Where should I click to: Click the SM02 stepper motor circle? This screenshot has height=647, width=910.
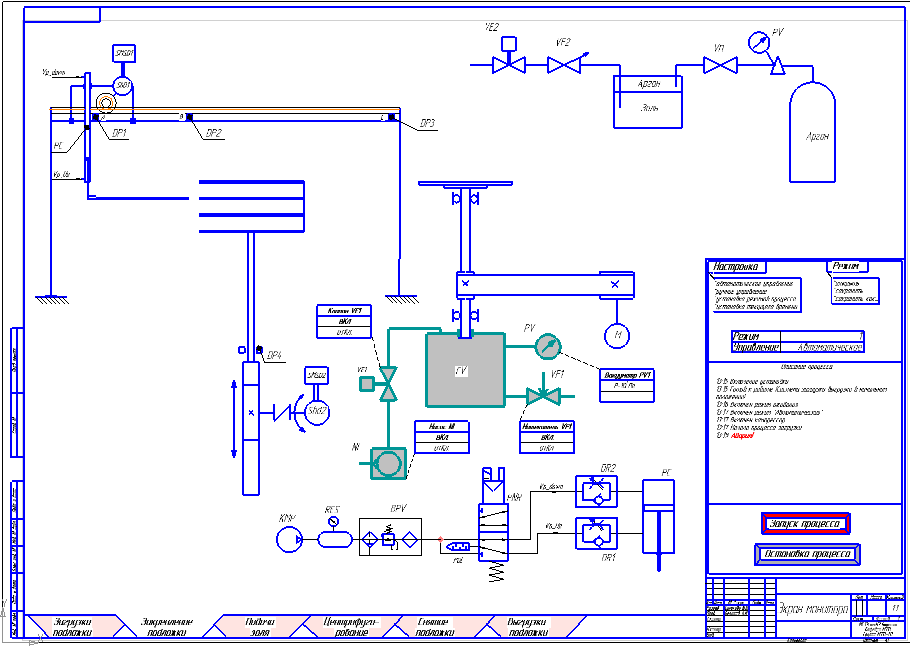click(317, 411)
